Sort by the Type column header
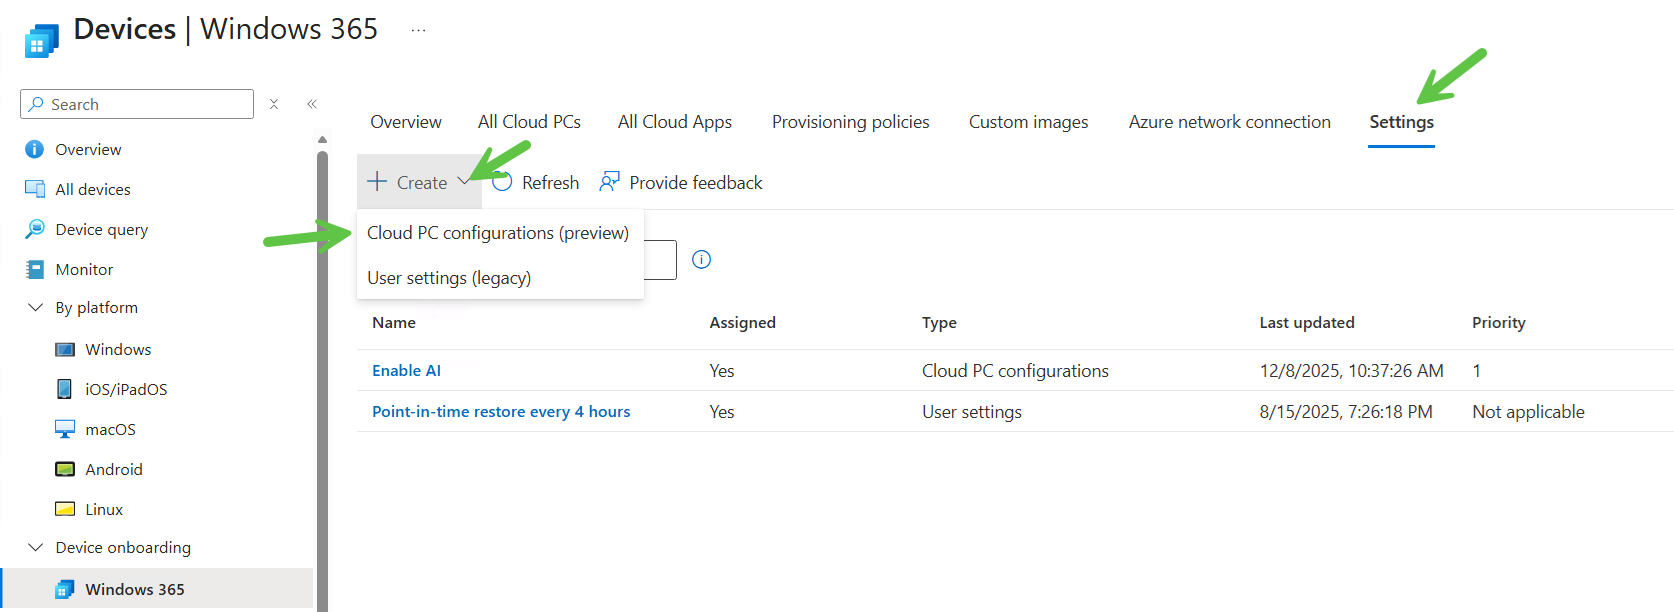The height and width of the screenshot is (612, 1674). click(x=940, y=322)
